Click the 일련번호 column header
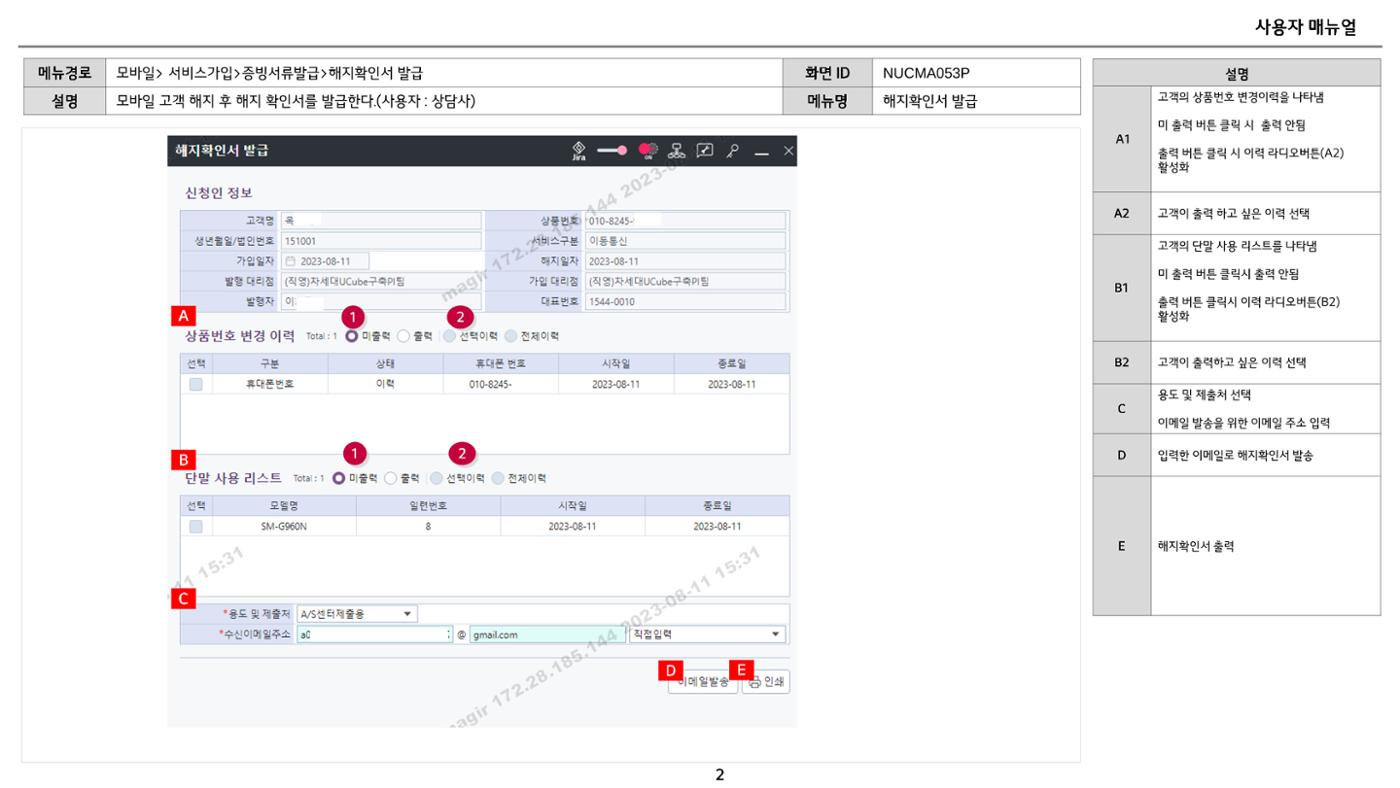Viewport: 1400px width, 788px height. point(428,506)
